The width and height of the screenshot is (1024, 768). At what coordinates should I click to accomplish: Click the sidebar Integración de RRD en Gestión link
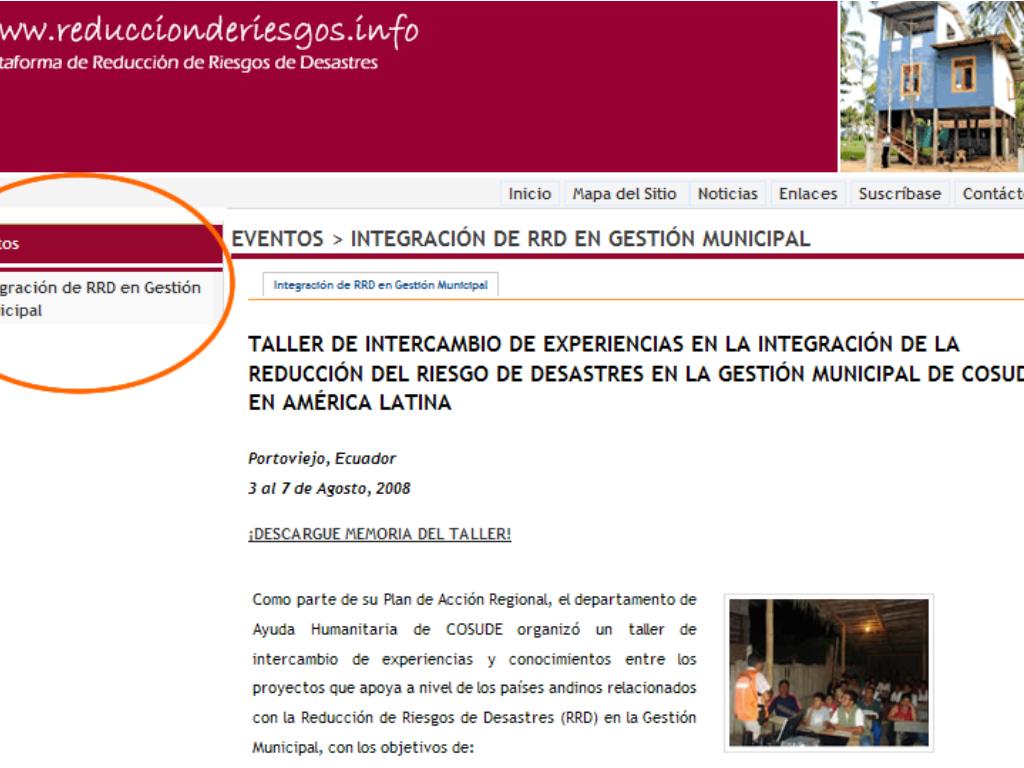[101, 298]
